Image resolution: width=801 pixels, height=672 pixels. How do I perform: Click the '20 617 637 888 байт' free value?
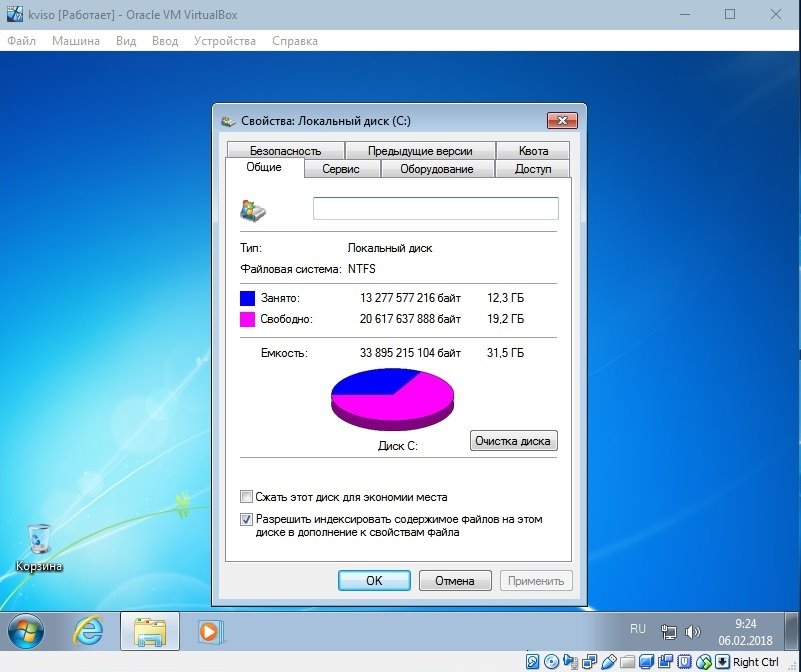coord(410,319)
